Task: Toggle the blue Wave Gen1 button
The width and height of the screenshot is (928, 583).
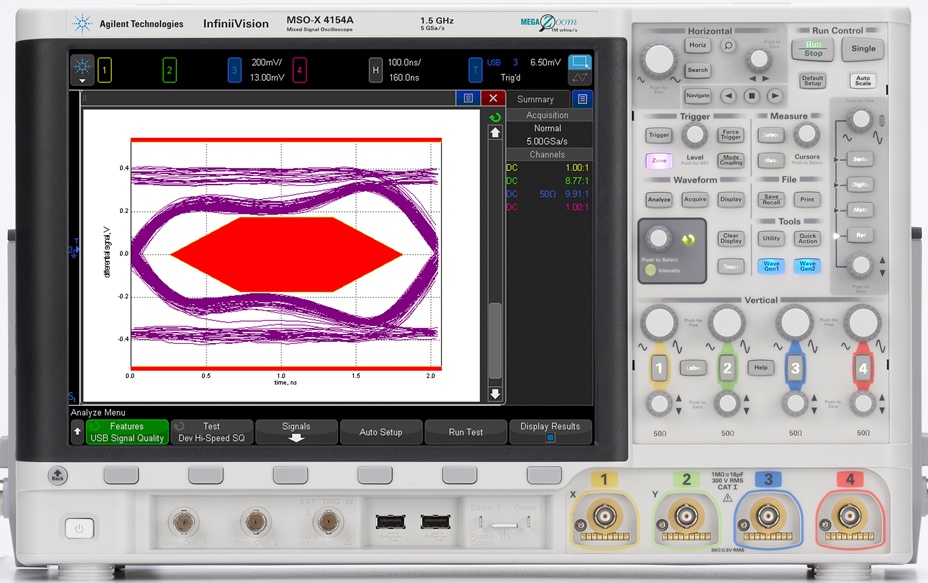Action: point(771,266)
